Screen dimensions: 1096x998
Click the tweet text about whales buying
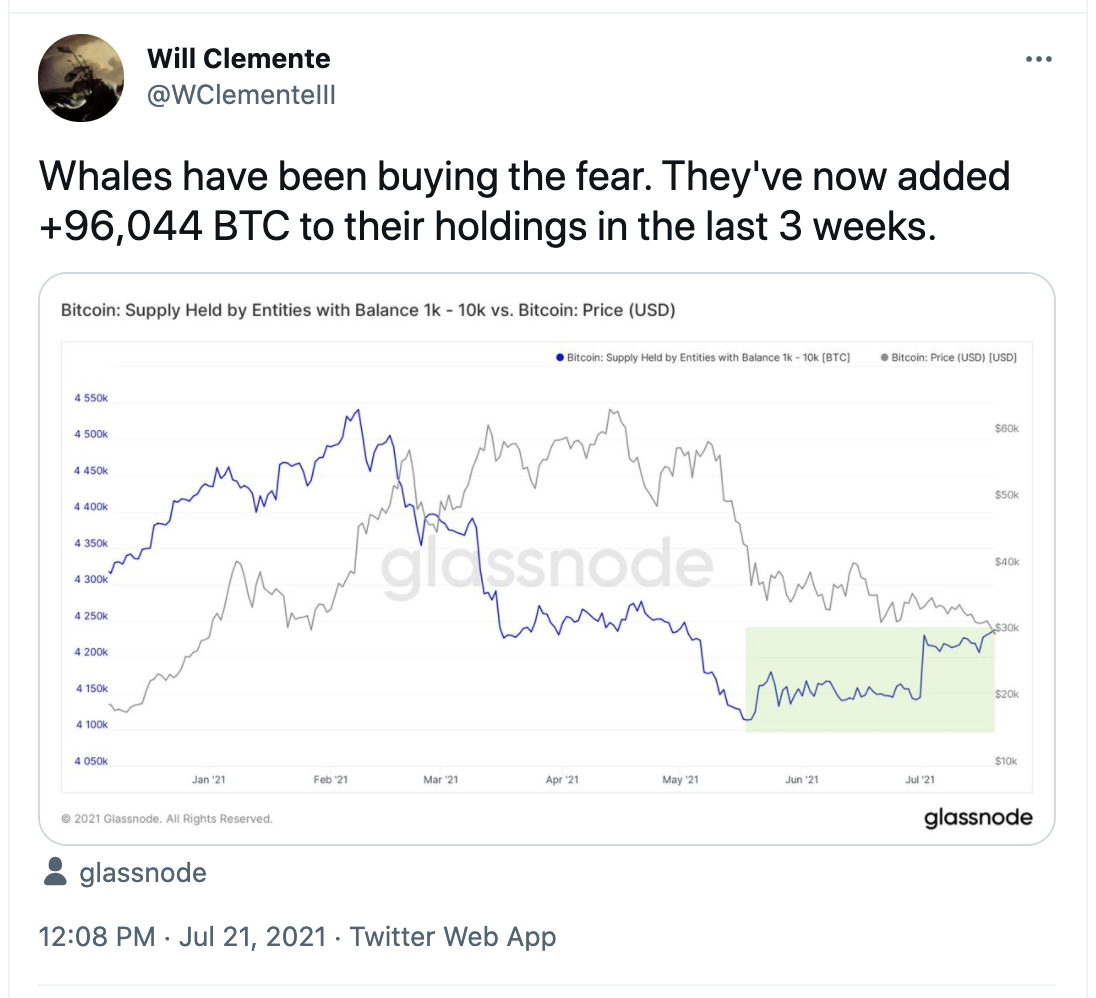tap(524, 203)
